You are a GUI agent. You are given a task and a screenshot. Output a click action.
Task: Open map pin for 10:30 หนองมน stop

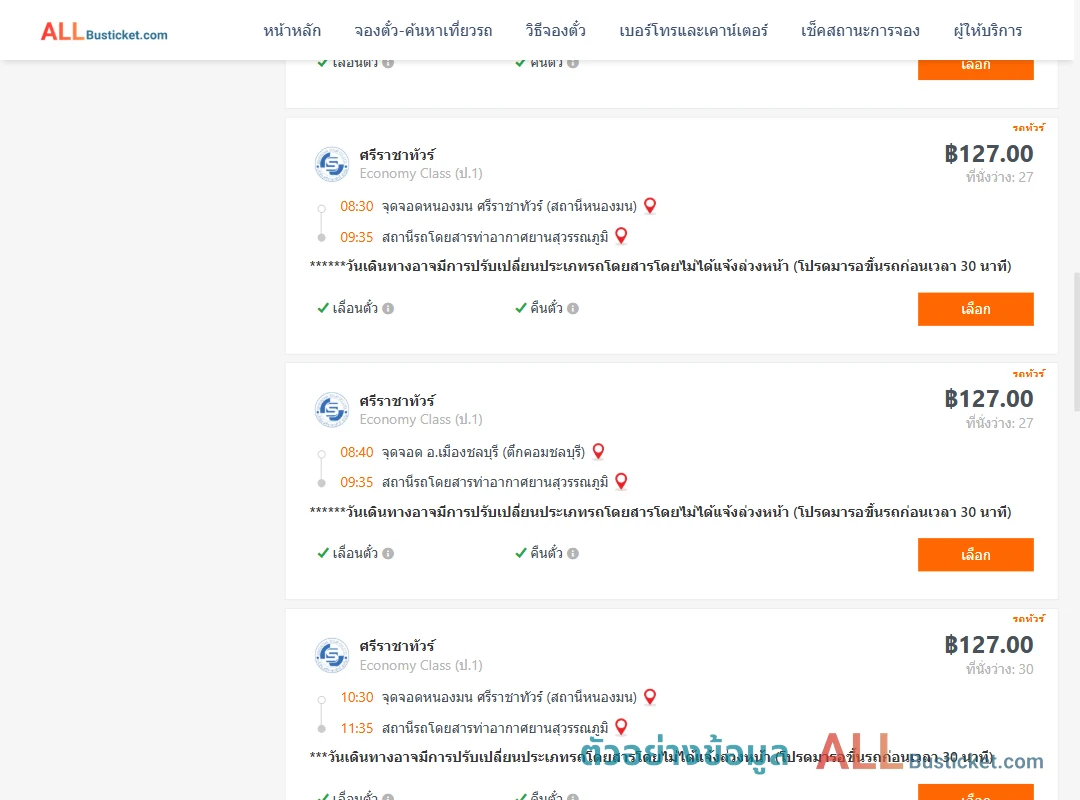click(650, 697)
